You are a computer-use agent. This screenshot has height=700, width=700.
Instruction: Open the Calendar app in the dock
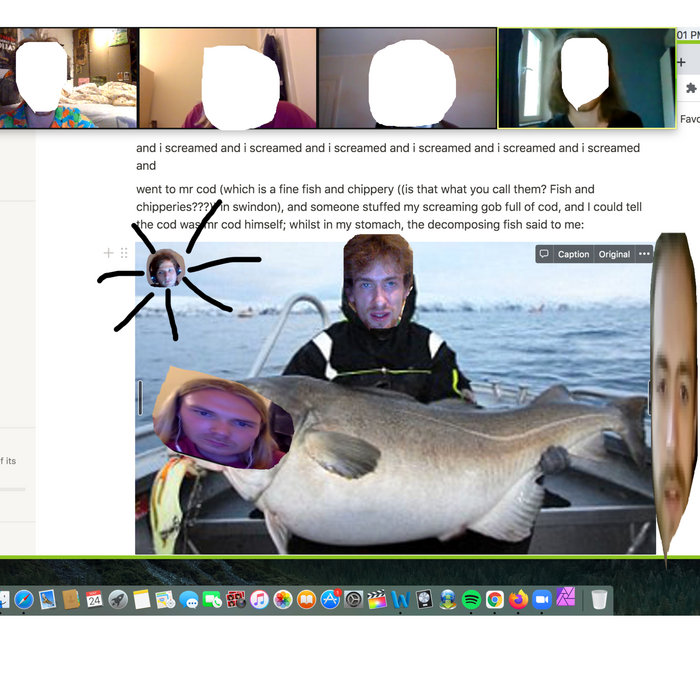94,600
